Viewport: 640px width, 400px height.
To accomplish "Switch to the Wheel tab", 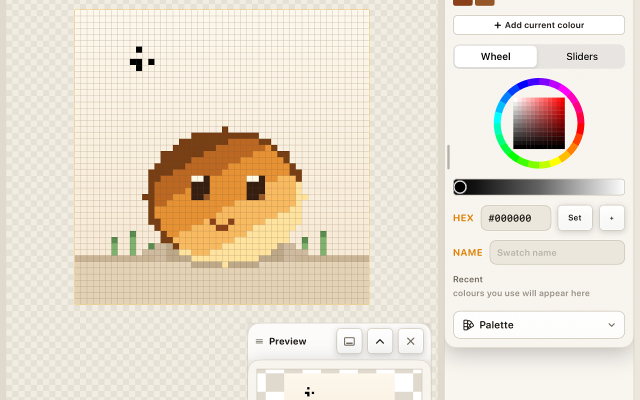I will 496,57.
